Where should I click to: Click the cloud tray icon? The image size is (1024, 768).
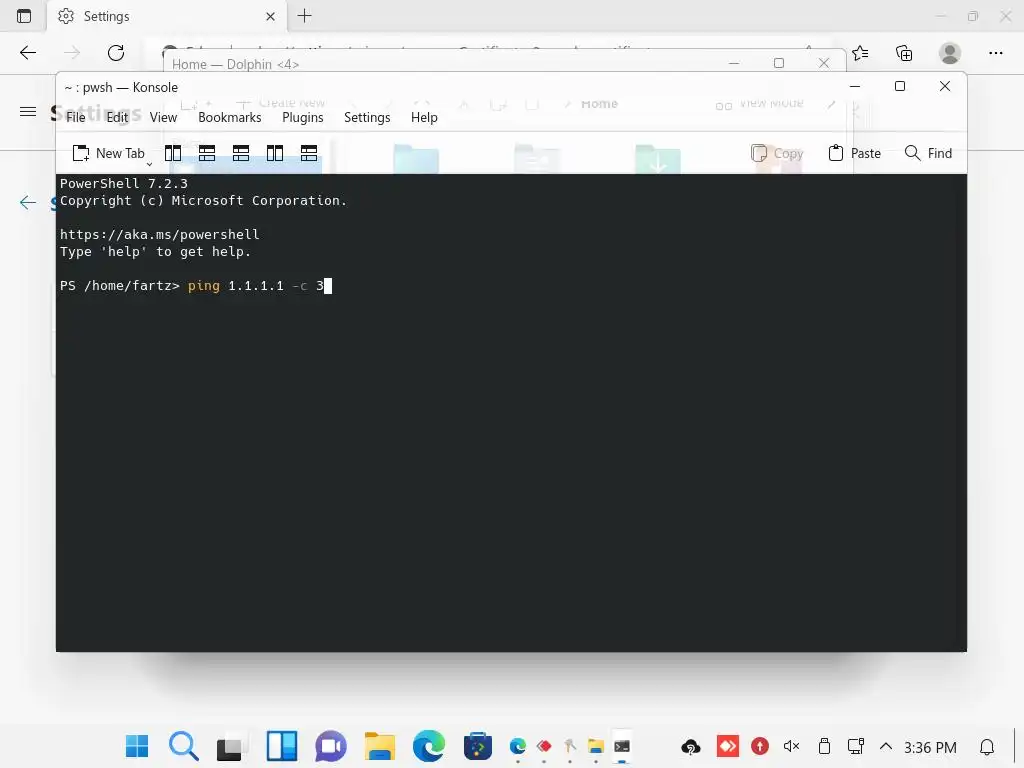tap(691, 746)
